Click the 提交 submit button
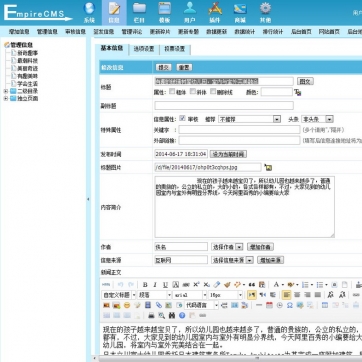This screenshot has height=362, width=362. [163, 67]
